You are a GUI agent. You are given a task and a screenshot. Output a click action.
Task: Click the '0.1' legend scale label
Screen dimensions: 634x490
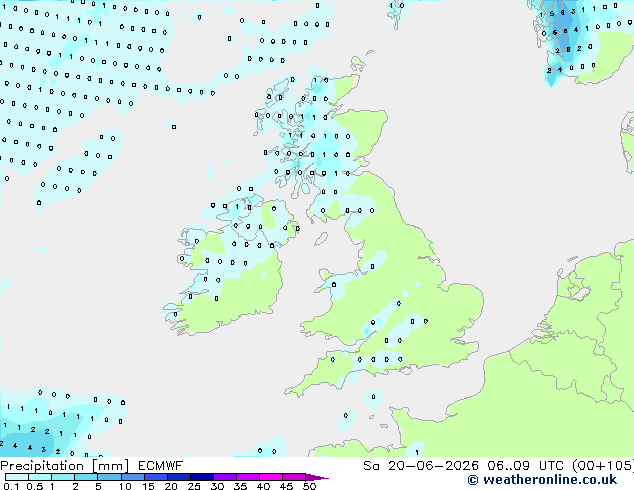[11, 486]
